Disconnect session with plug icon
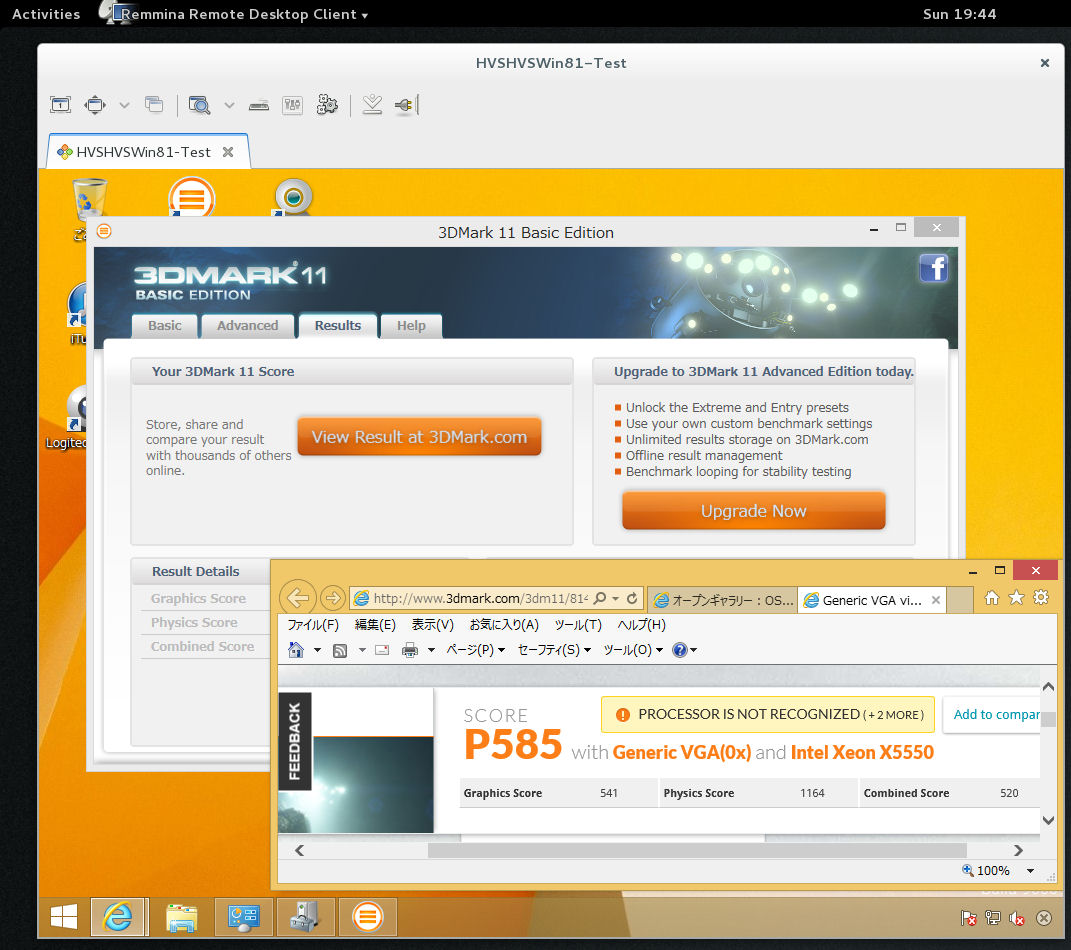1071x950 pixels. pos(406,104)
